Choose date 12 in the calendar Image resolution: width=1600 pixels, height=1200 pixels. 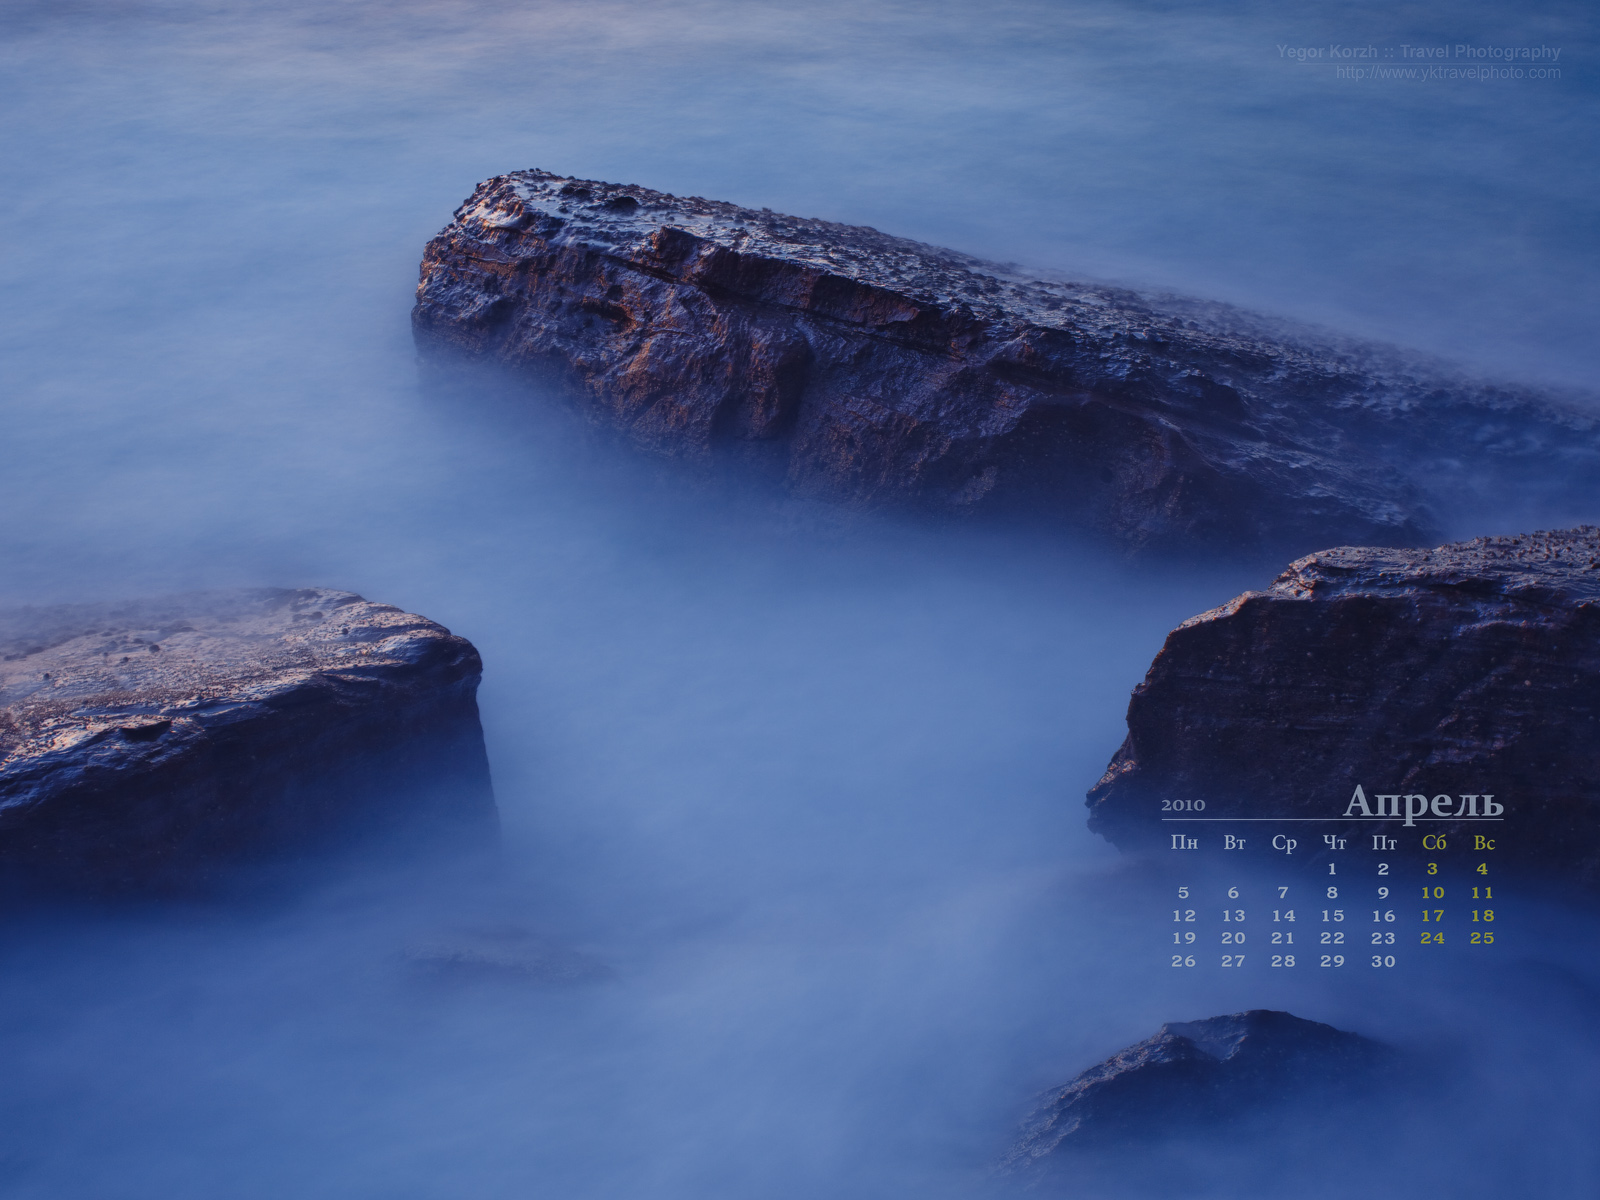pyautogui.click(x=1184, y=915)
